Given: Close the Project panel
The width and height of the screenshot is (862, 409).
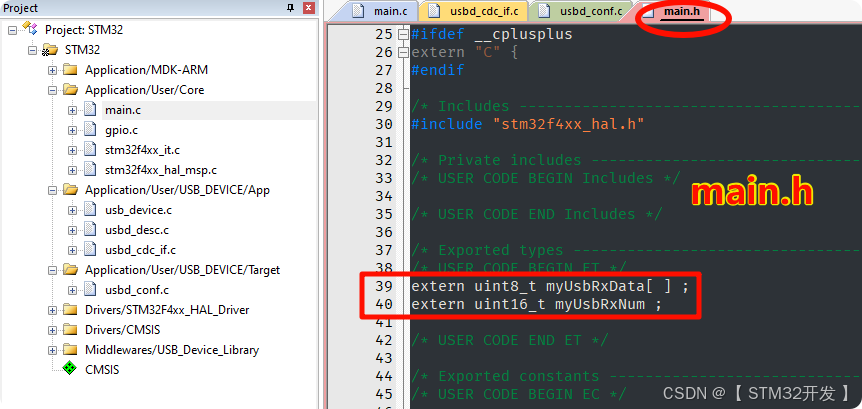Looking at the screenshot, I should [308, 8].
